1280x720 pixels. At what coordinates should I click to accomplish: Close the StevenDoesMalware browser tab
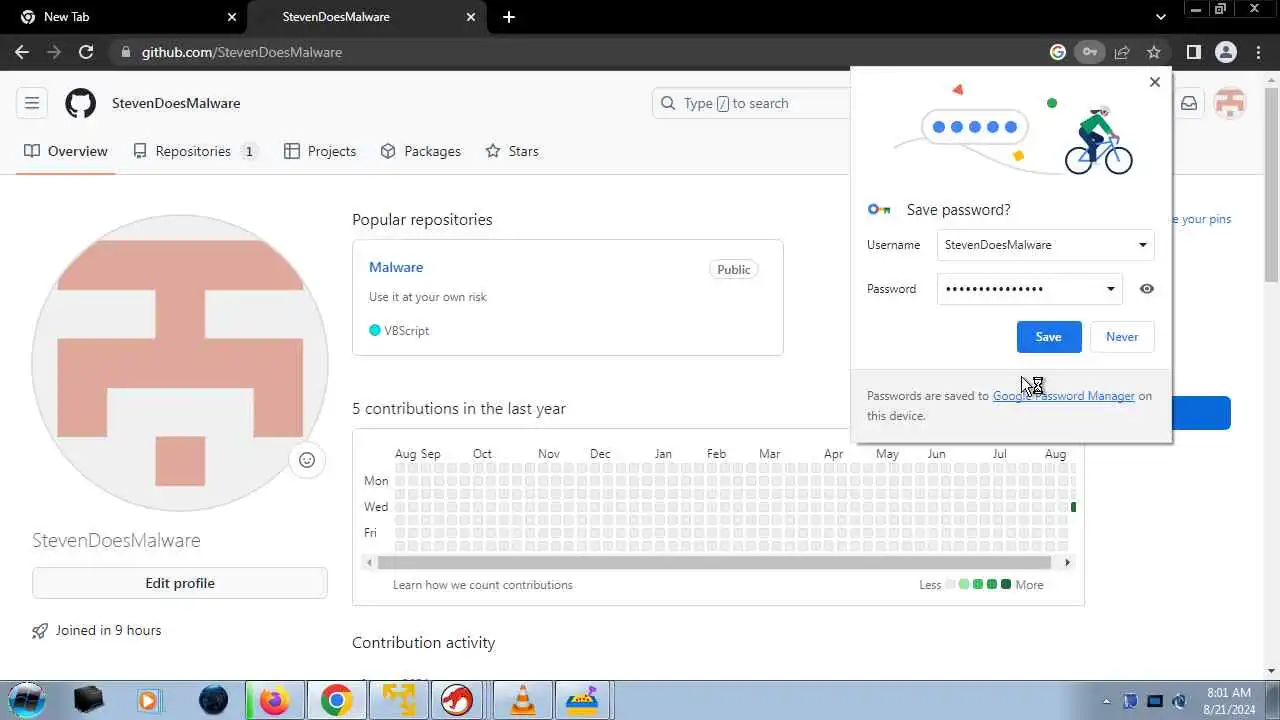(x=472, y=17)
